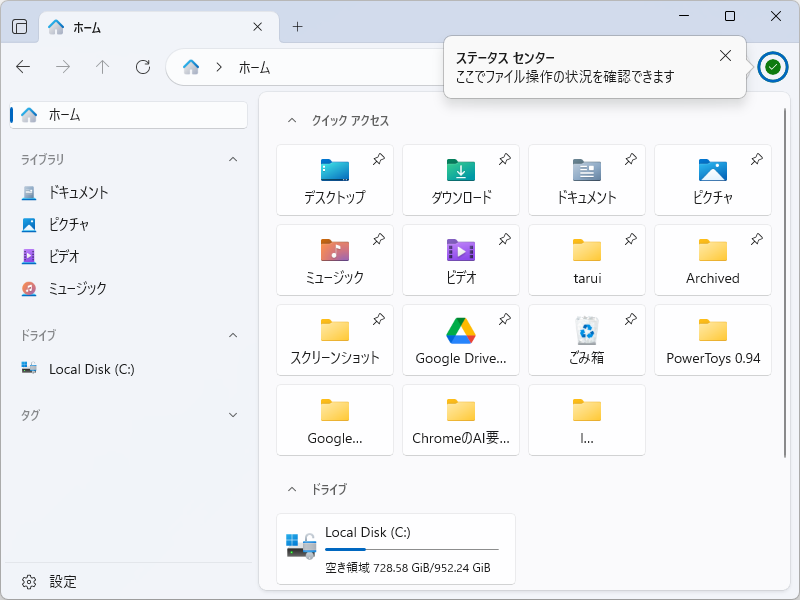
Task: Open the ごみ箱 tile in quick access
Action: pyautogui.click(x=587, y=340)
